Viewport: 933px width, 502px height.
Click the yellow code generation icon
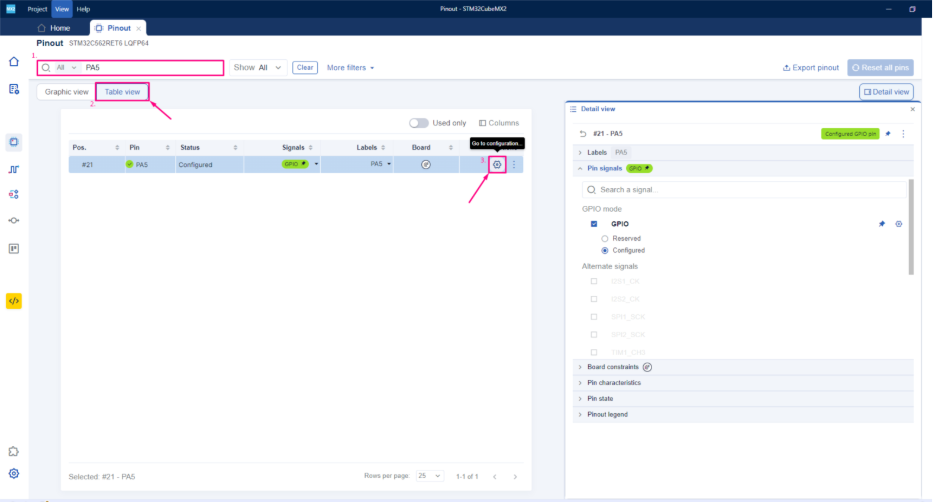(14, 301)
